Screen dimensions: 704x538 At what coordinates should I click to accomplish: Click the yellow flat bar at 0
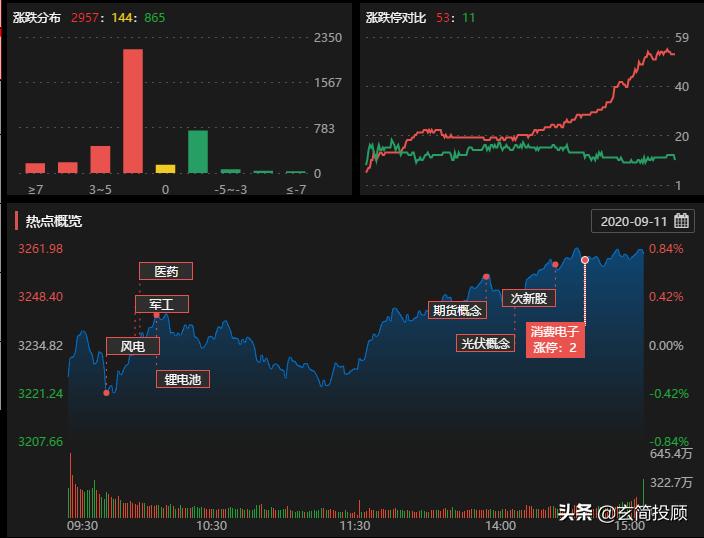(166, 169)
